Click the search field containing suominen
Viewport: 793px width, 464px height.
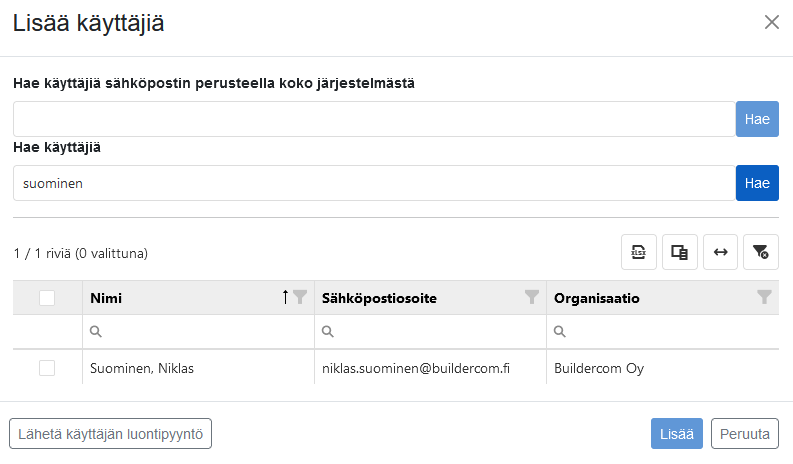pos(374,183)
